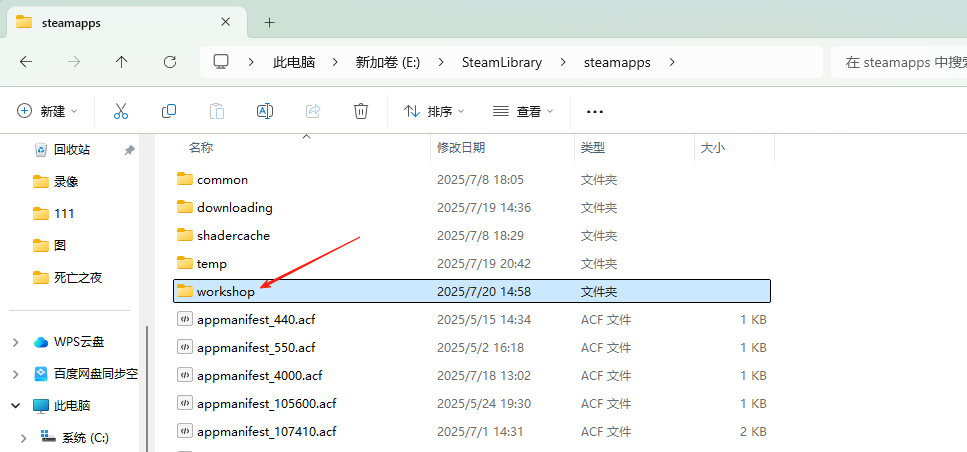Viewport: 967px width, 452px height.
Task: Expand the 系统 (C:) drive node
Action: [x=23, y=438]
